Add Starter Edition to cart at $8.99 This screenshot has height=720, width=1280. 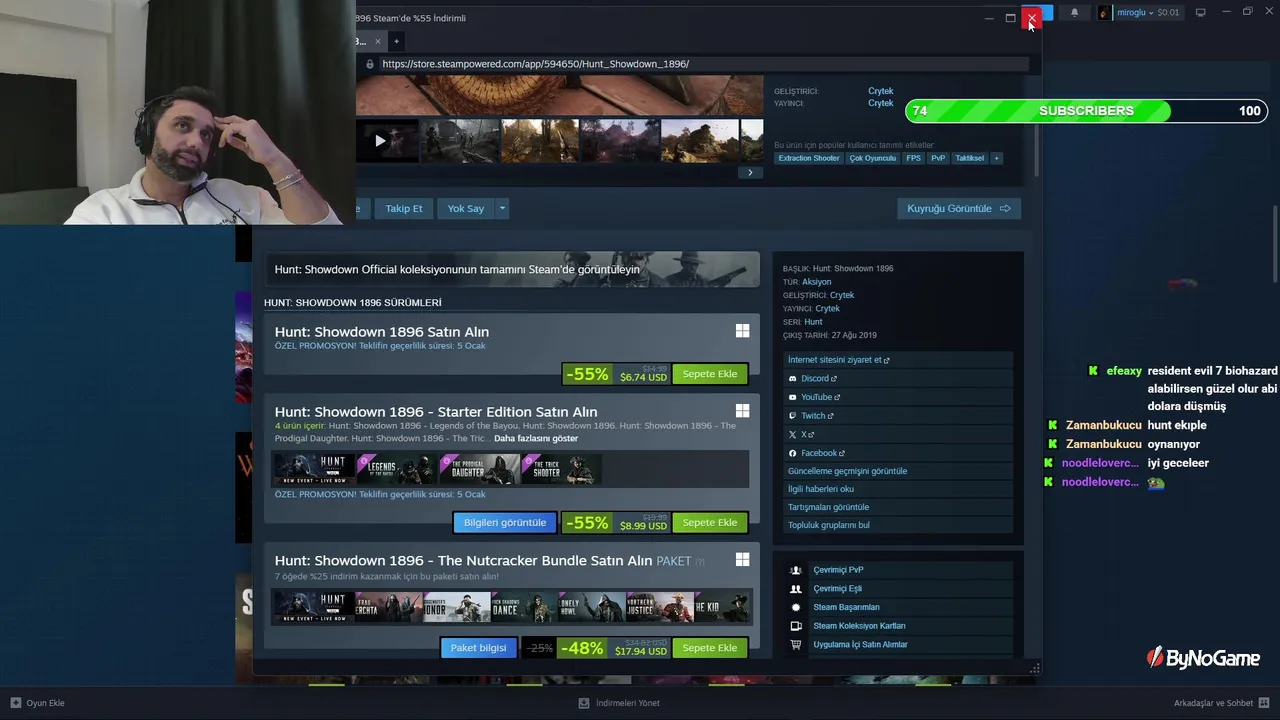pyautogui.click(x=710, y=523)
